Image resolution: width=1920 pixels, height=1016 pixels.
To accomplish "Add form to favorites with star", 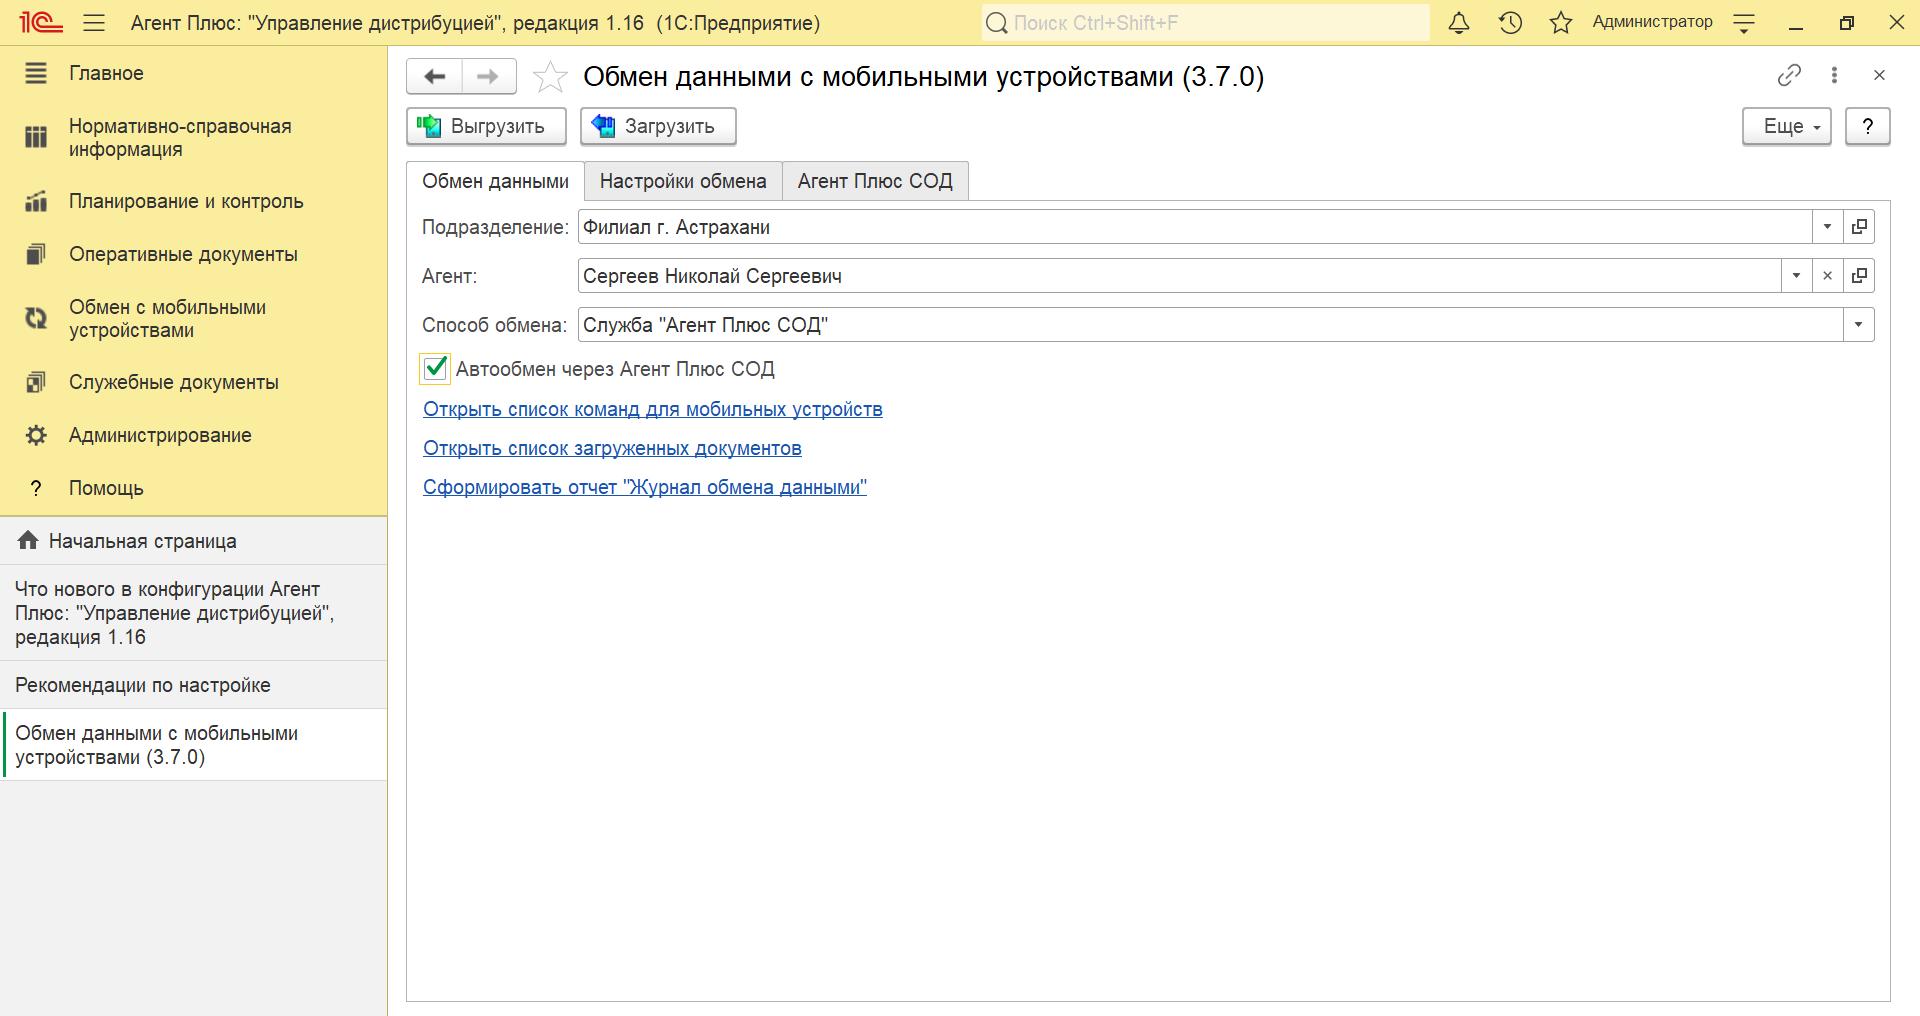I will pos(550,76).
